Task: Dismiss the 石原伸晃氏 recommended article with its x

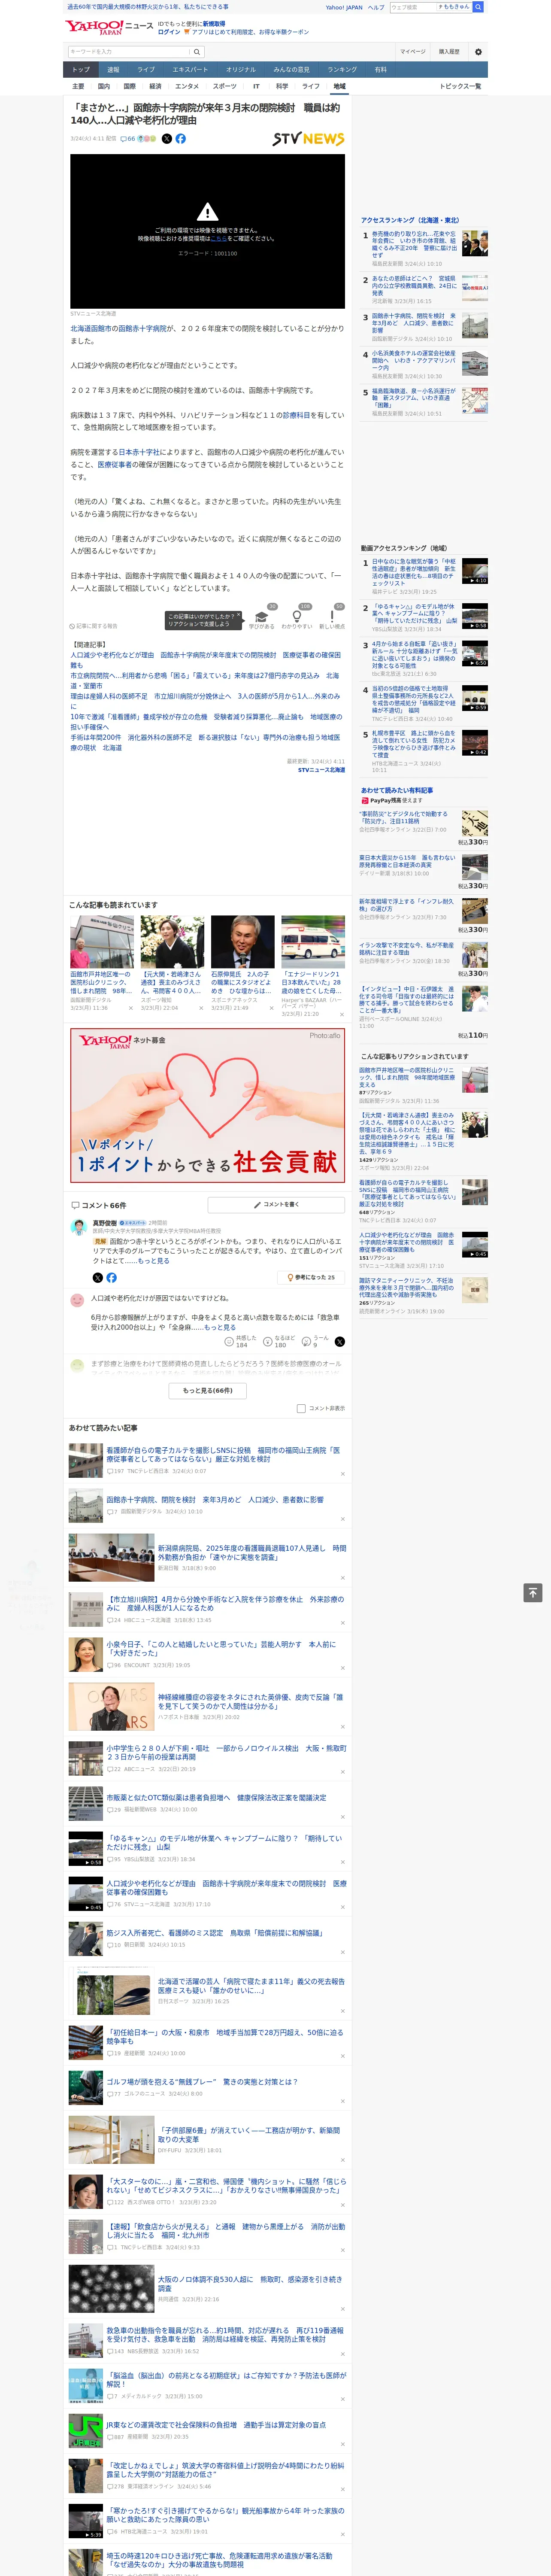Action: [272, 1008]
